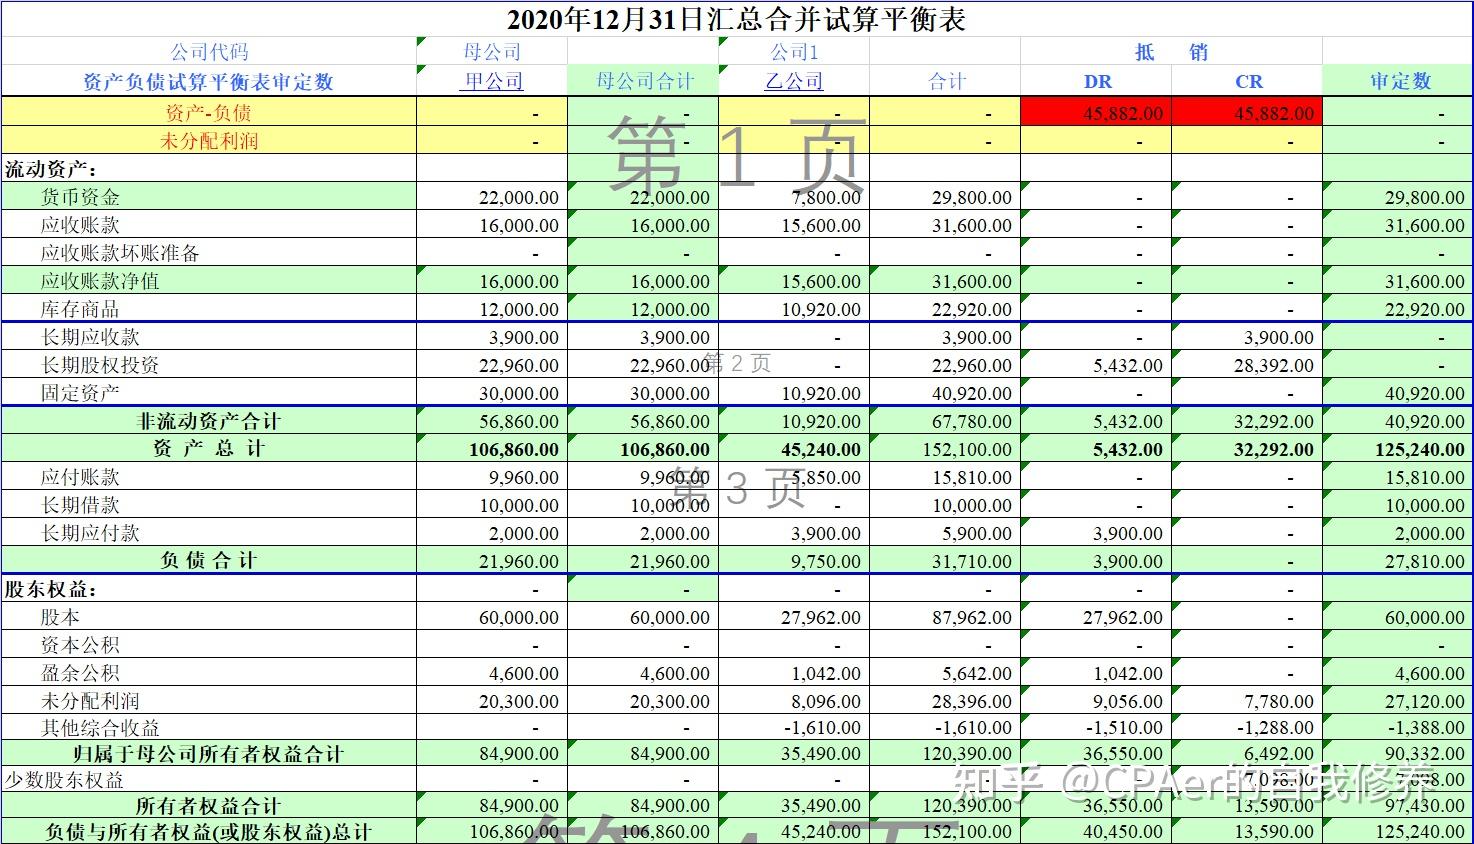Select the 母公司合计 column header

[645, 82]
